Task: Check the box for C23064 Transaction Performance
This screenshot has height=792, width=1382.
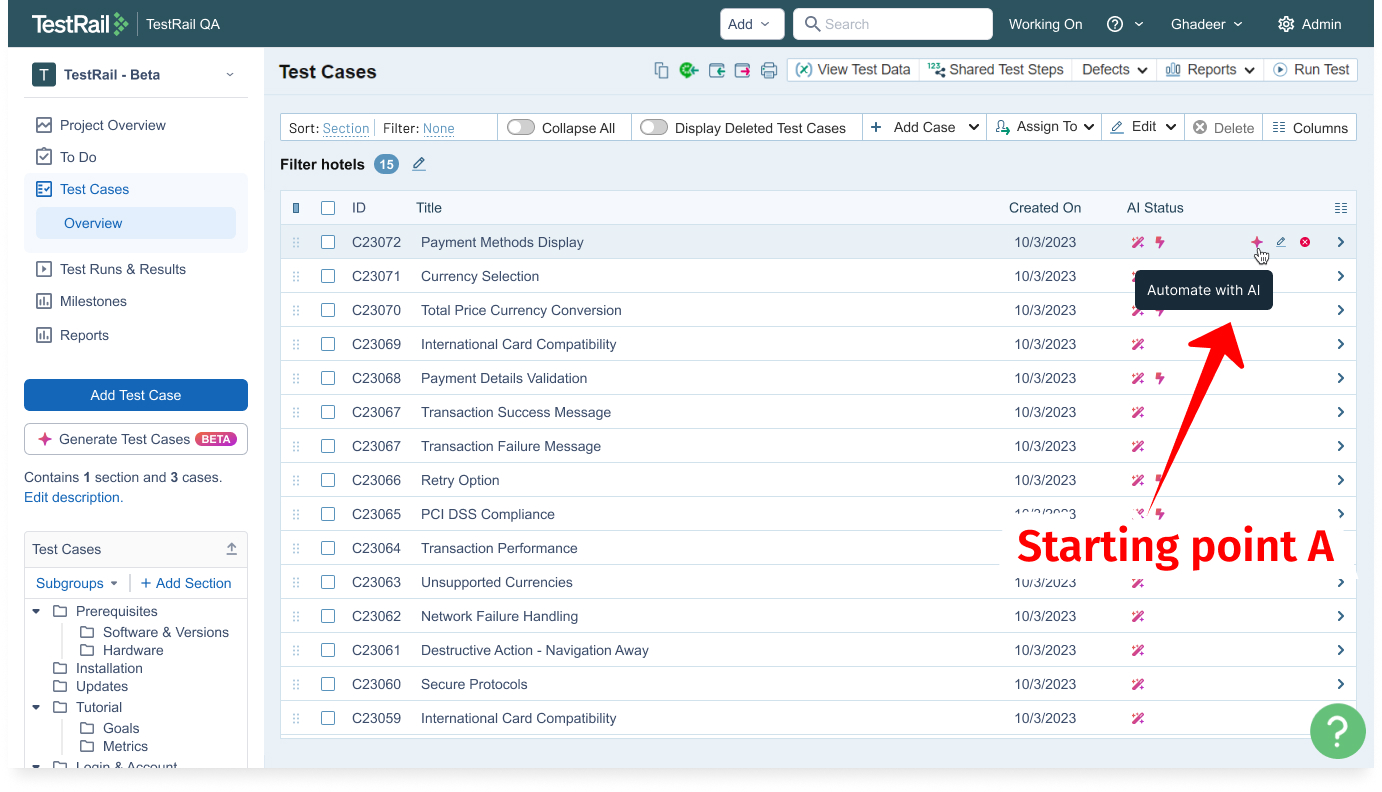Action: (x=328, y=548)
